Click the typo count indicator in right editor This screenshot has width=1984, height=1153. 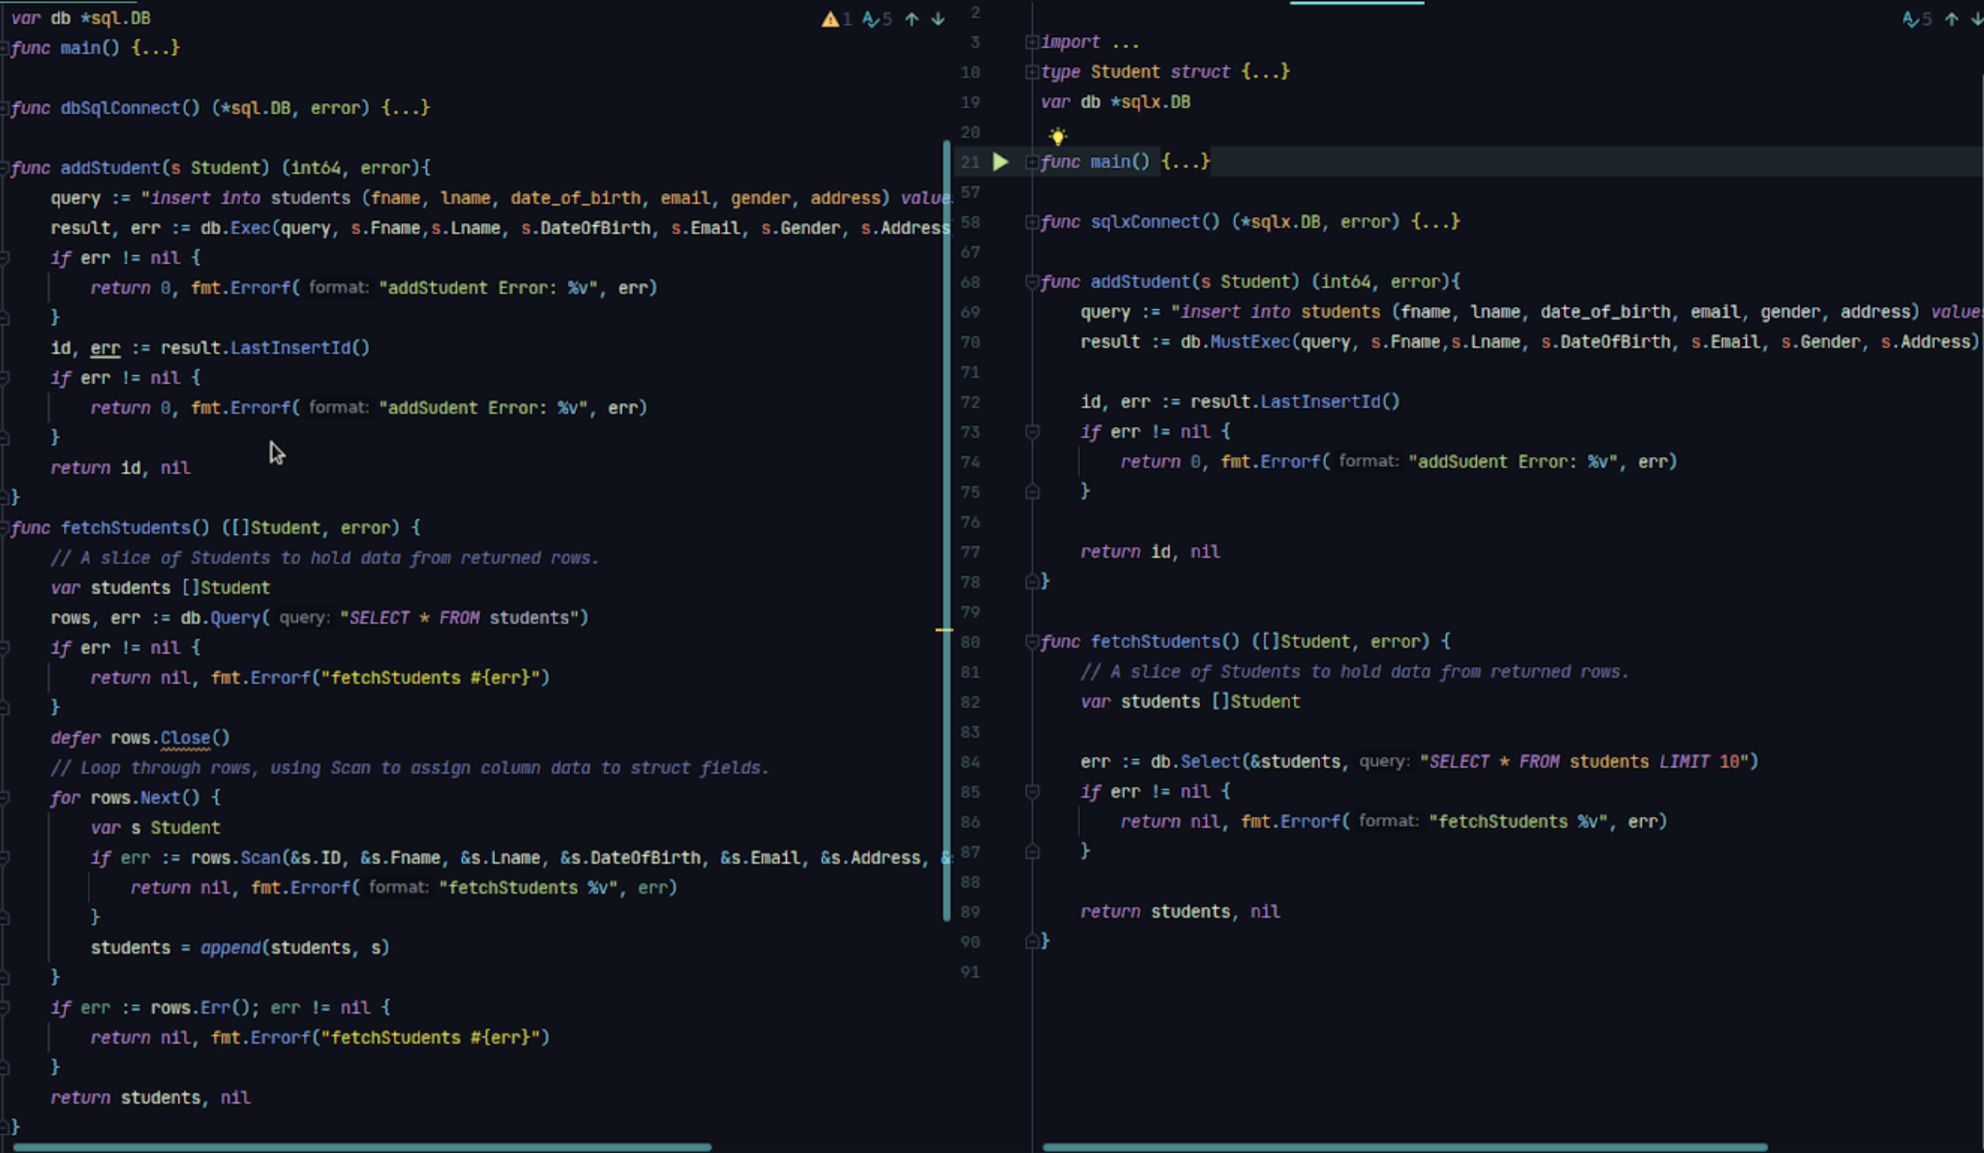pos(1916,19)
